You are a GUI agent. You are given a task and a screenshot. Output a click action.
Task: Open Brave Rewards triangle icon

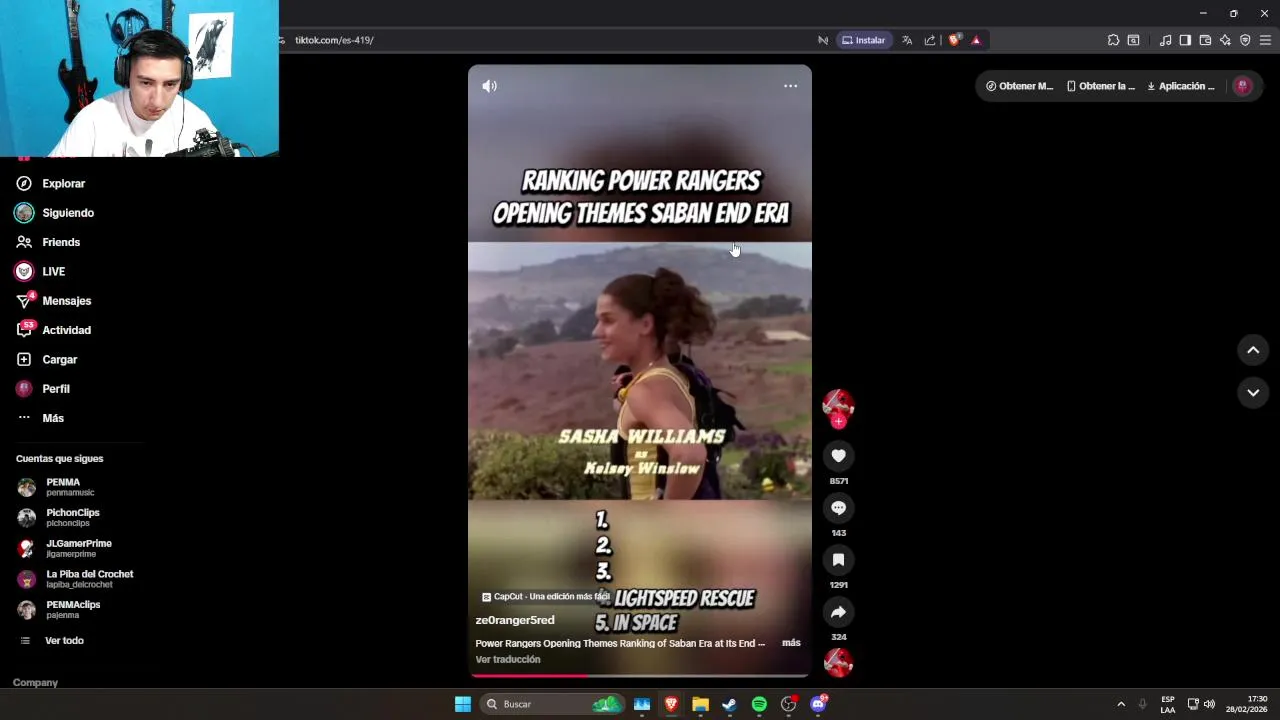point(976,40)
